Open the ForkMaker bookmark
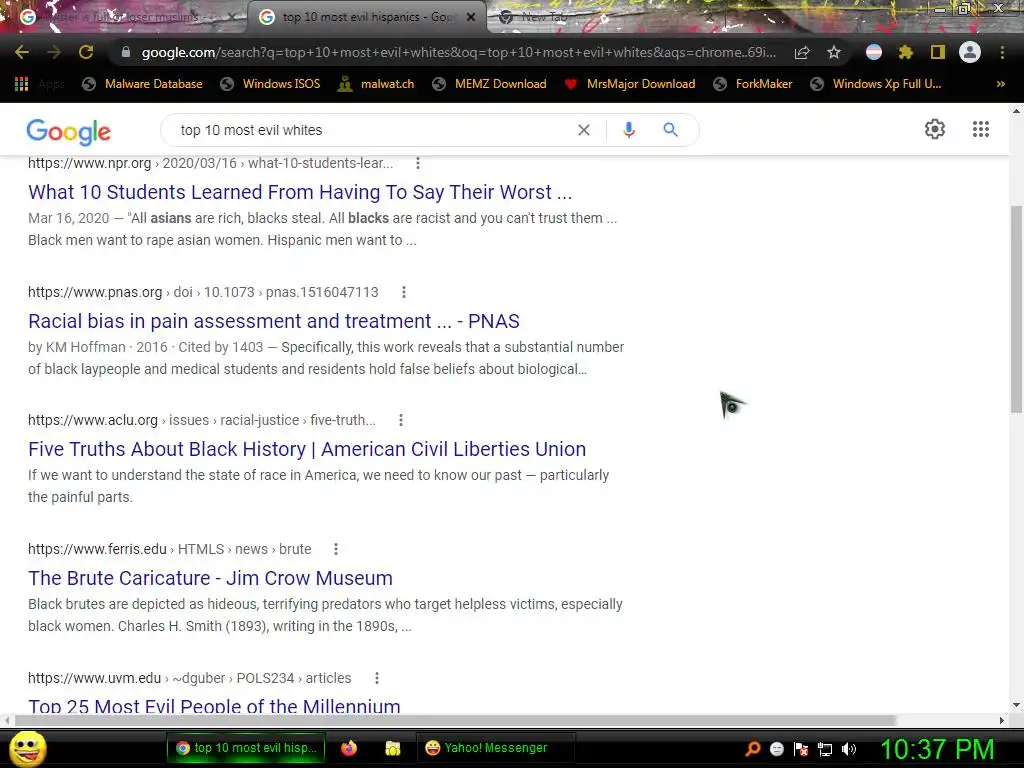 (752, 84)
